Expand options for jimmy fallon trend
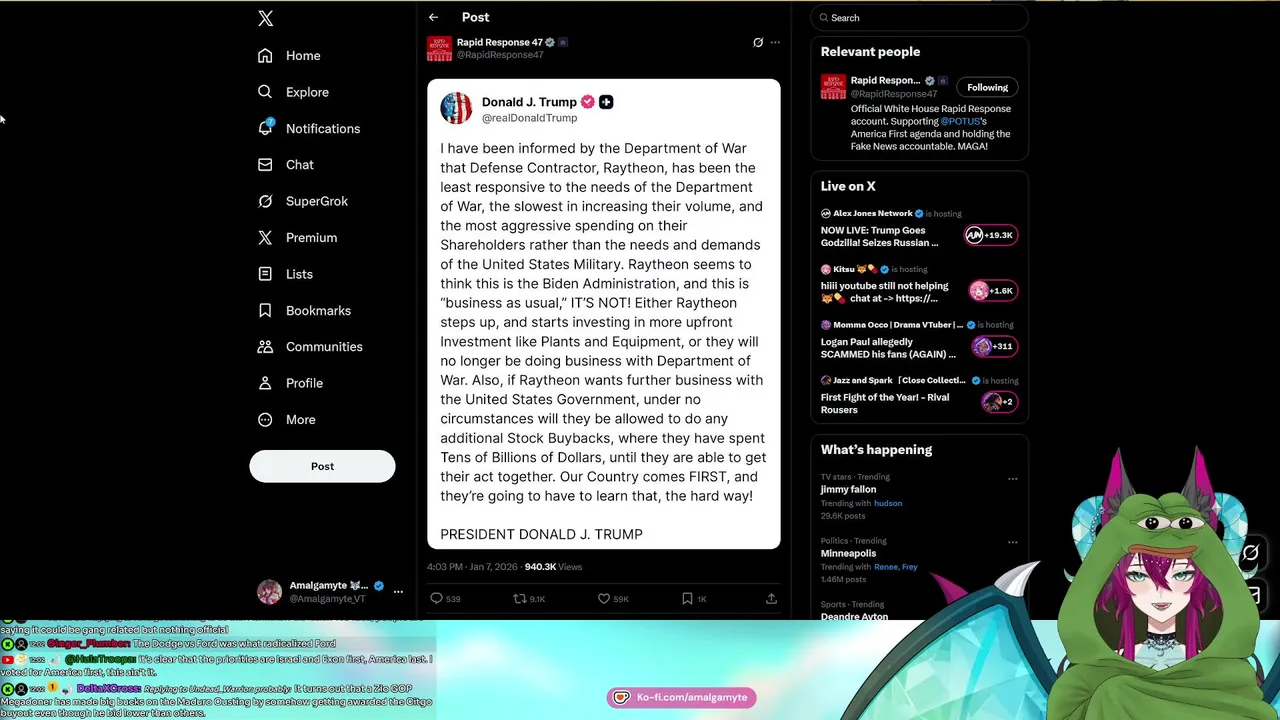1280x720 pixels. pos(1012,478)
